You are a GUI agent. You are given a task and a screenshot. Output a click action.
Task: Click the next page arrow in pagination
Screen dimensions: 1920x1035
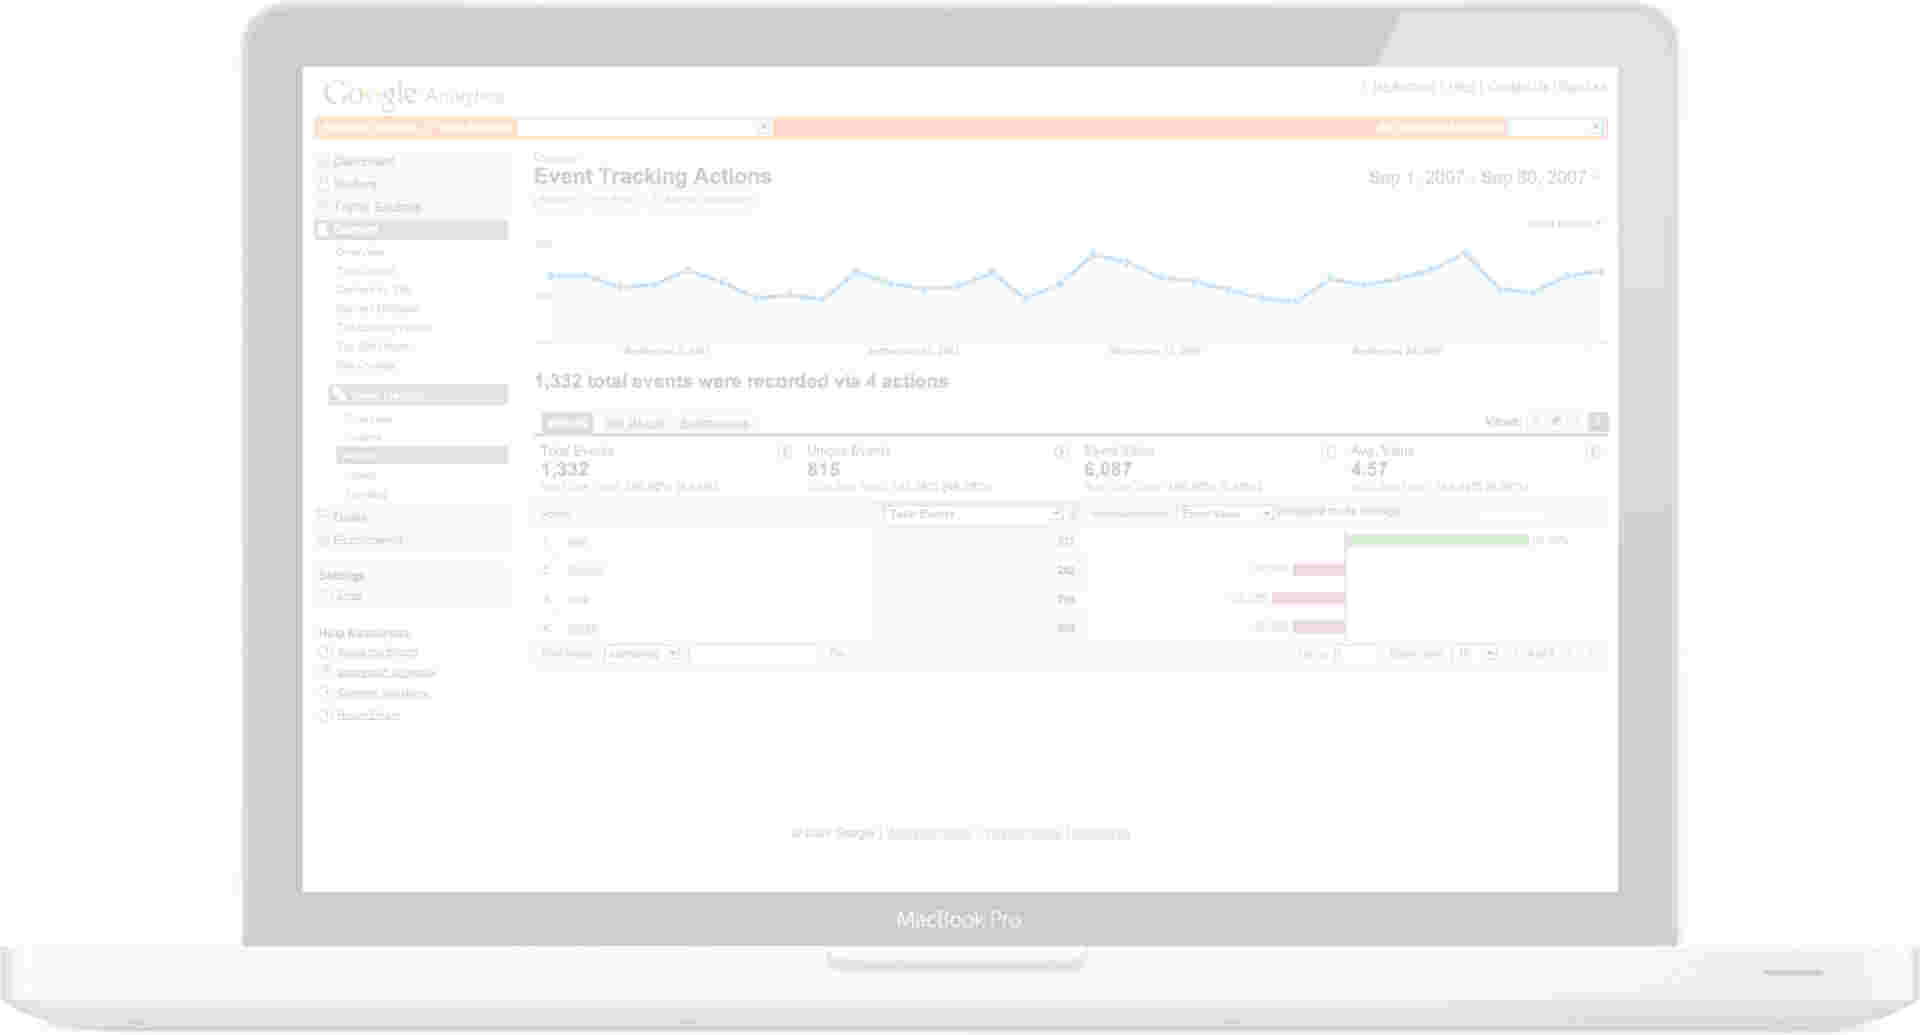coord(1590,654)
